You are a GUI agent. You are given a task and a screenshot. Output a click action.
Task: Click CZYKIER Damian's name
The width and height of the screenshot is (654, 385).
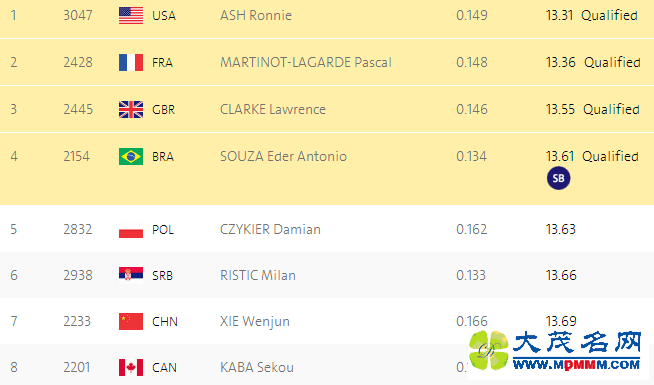coord(270,229)
